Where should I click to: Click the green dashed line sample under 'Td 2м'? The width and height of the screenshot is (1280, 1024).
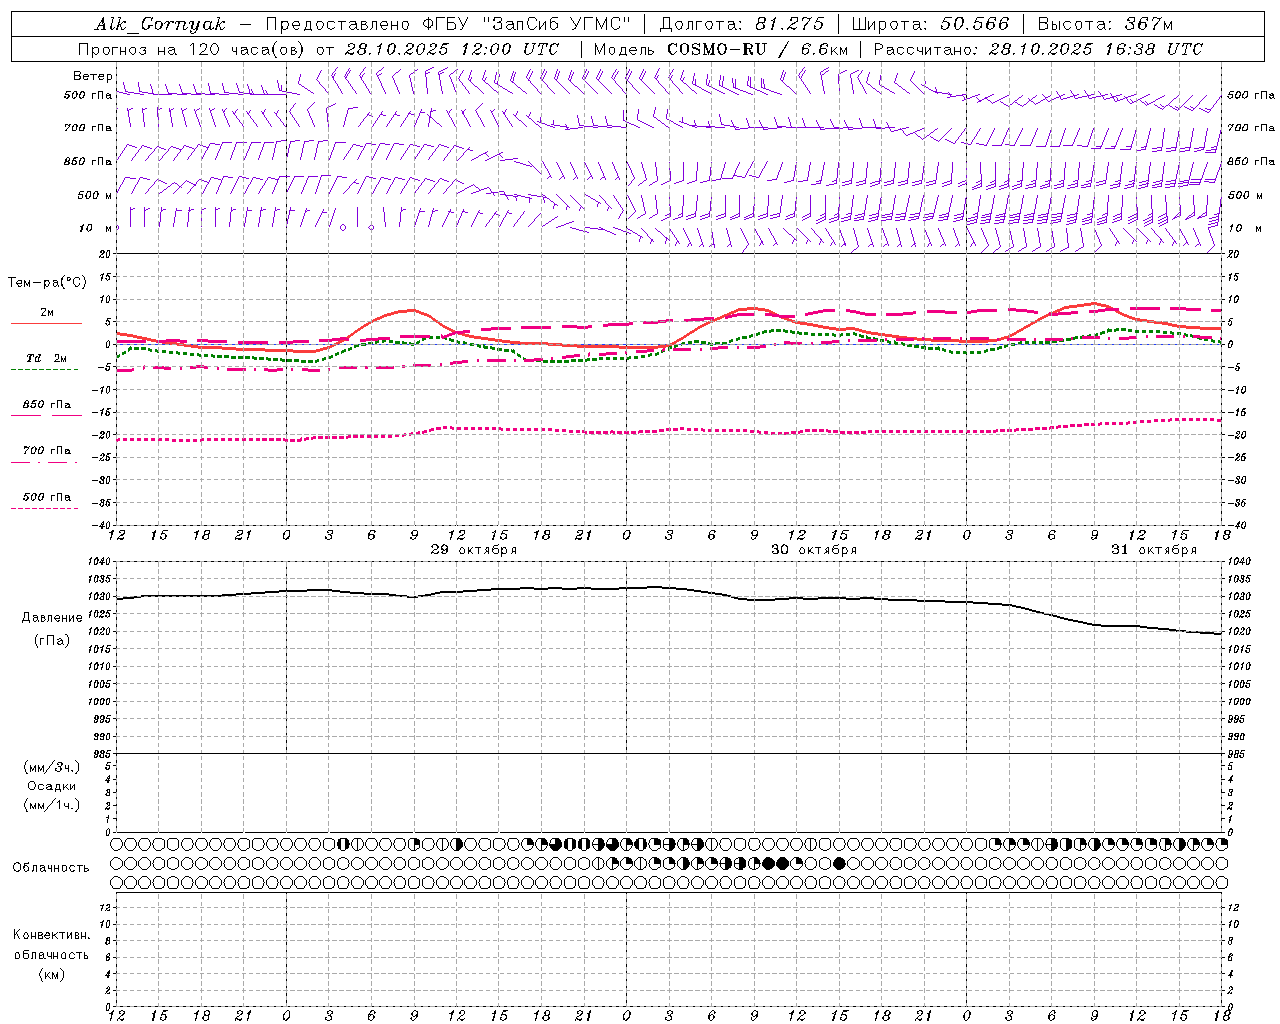(x=44, y=370)
